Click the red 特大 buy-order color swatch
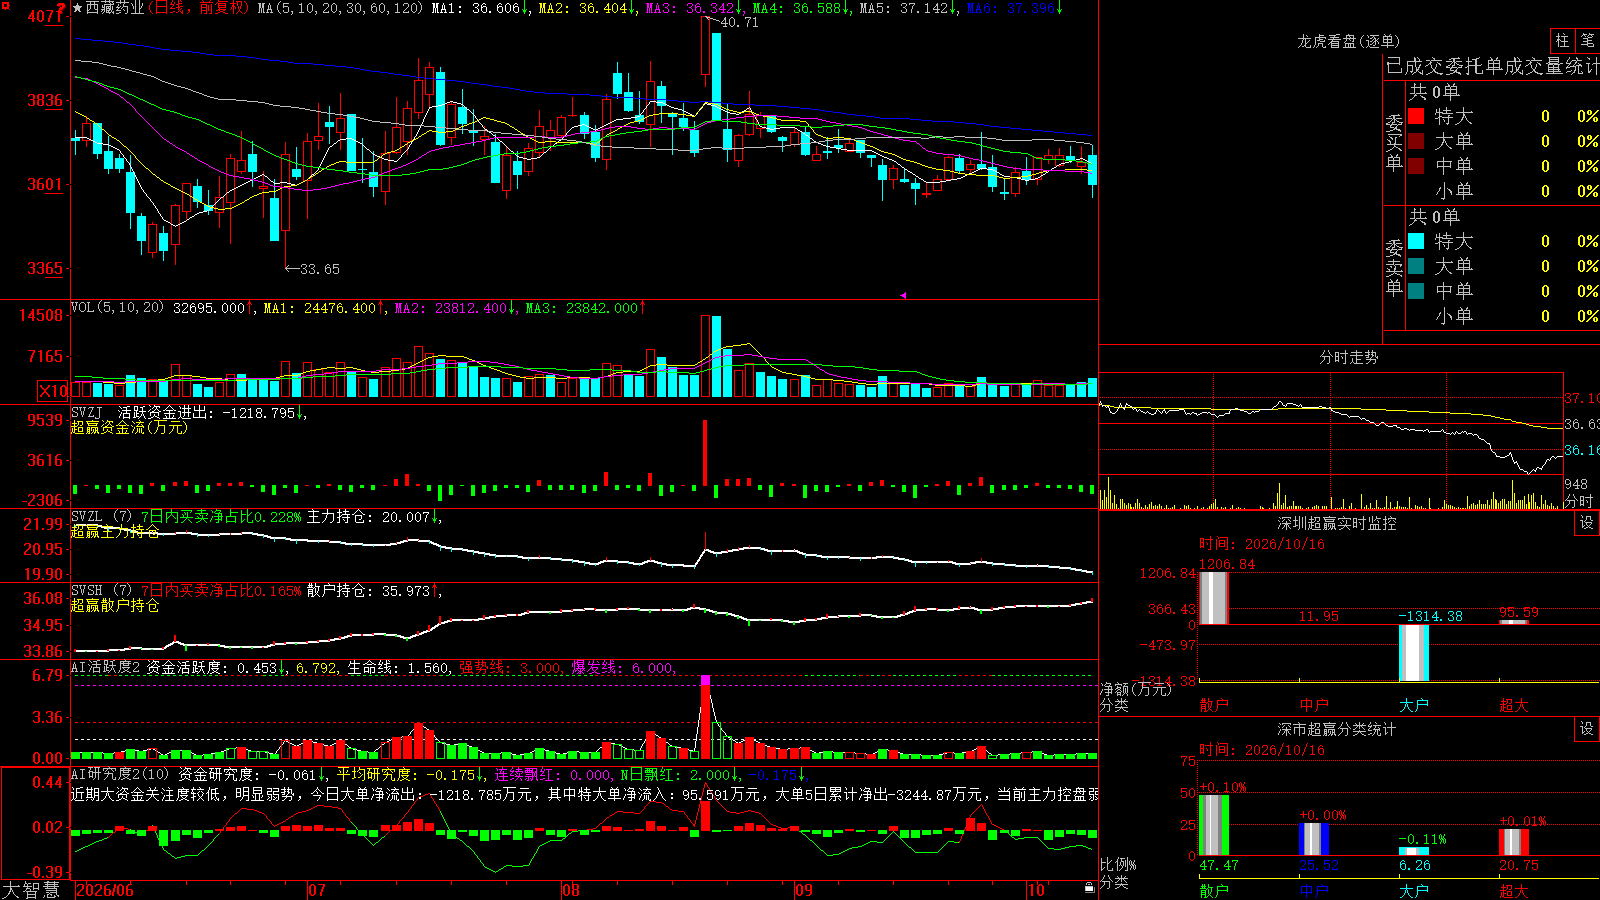This screenshot has width=1600, height=900. 1416,116
